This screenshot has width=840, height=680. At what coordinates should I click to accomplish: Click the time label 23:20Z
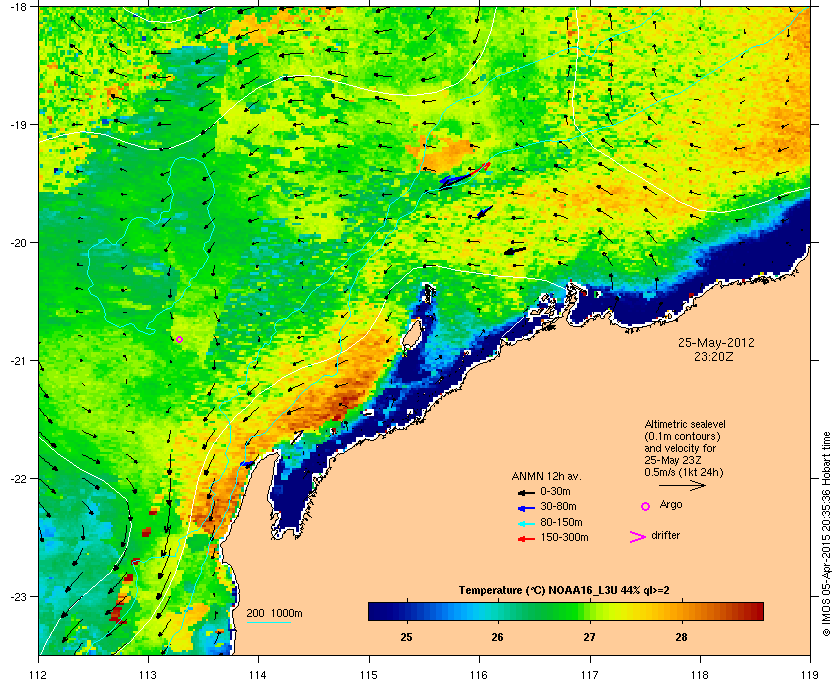(x=714, y=356)
